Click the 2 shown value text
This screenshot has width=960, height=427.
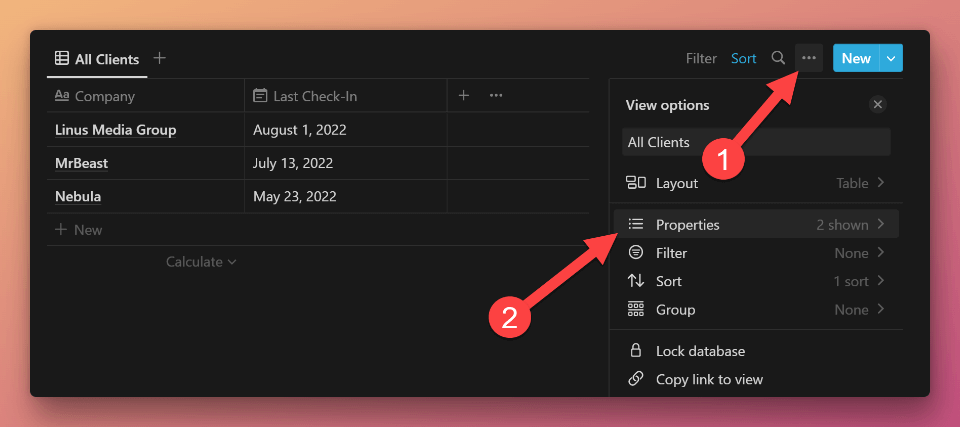click(842, 225)
